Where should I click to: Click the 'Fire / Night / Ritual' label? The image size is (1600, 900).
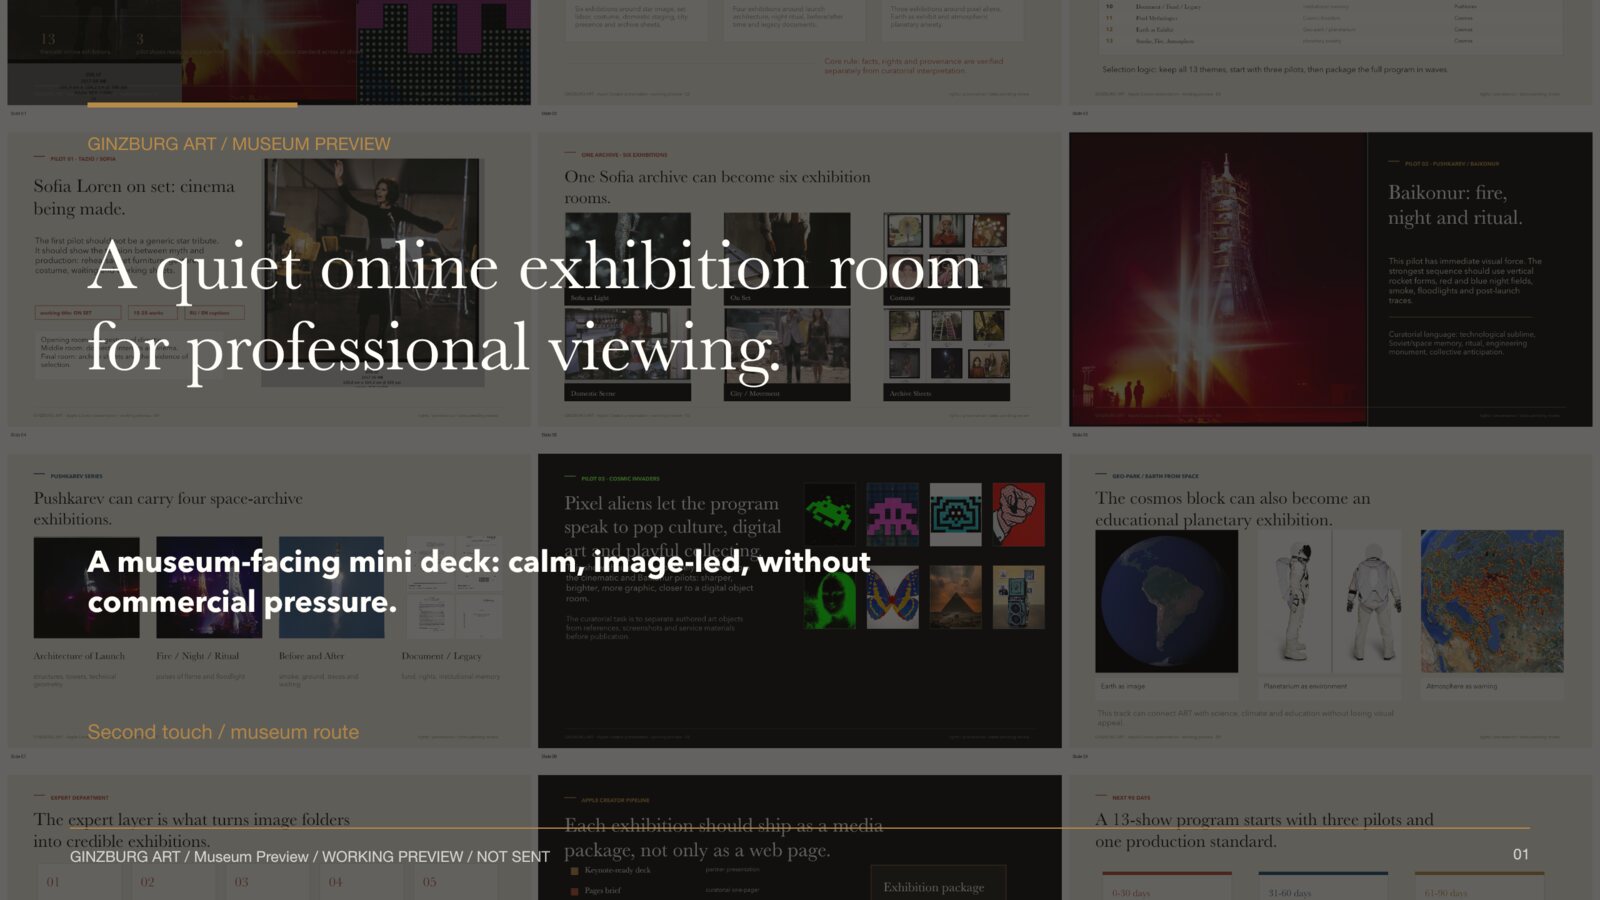click(x=197, y=656)
